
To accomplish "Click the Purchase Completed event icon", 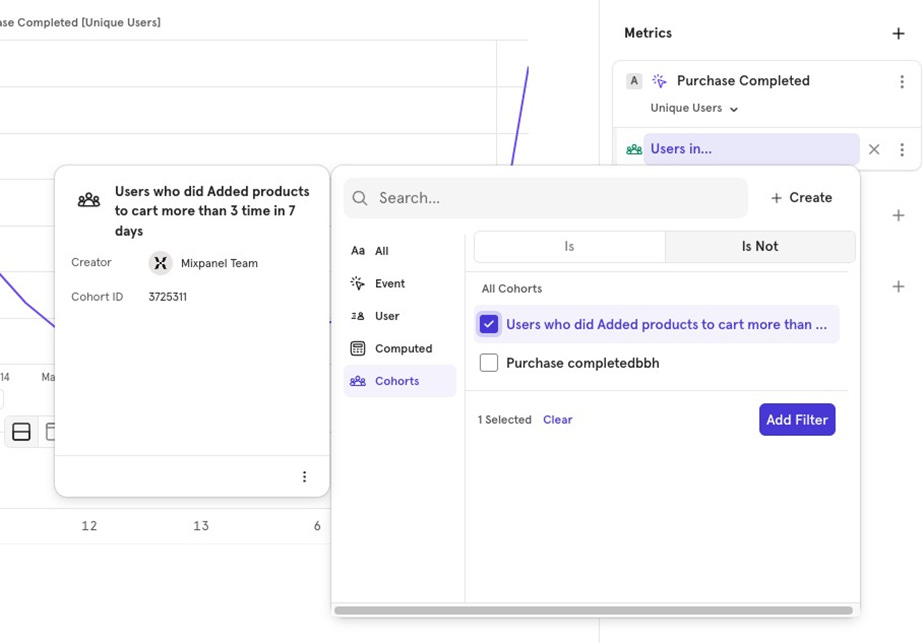I will [659, 81].
